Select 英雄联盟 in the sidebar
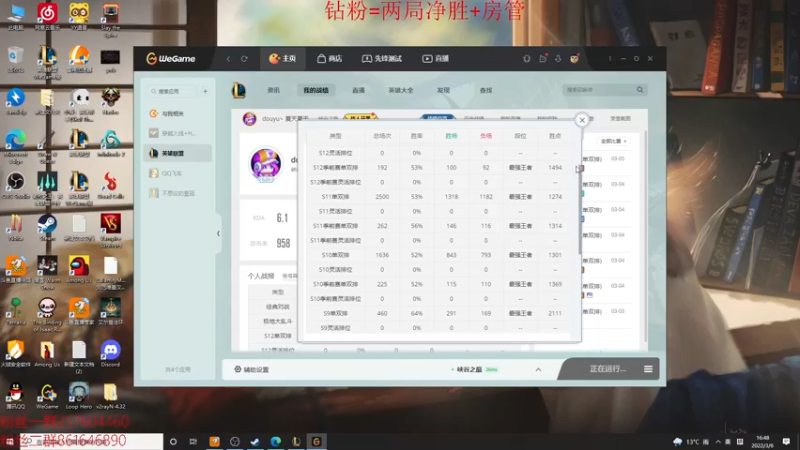Viewport: 800px width, 450px height. coord(178,153)
